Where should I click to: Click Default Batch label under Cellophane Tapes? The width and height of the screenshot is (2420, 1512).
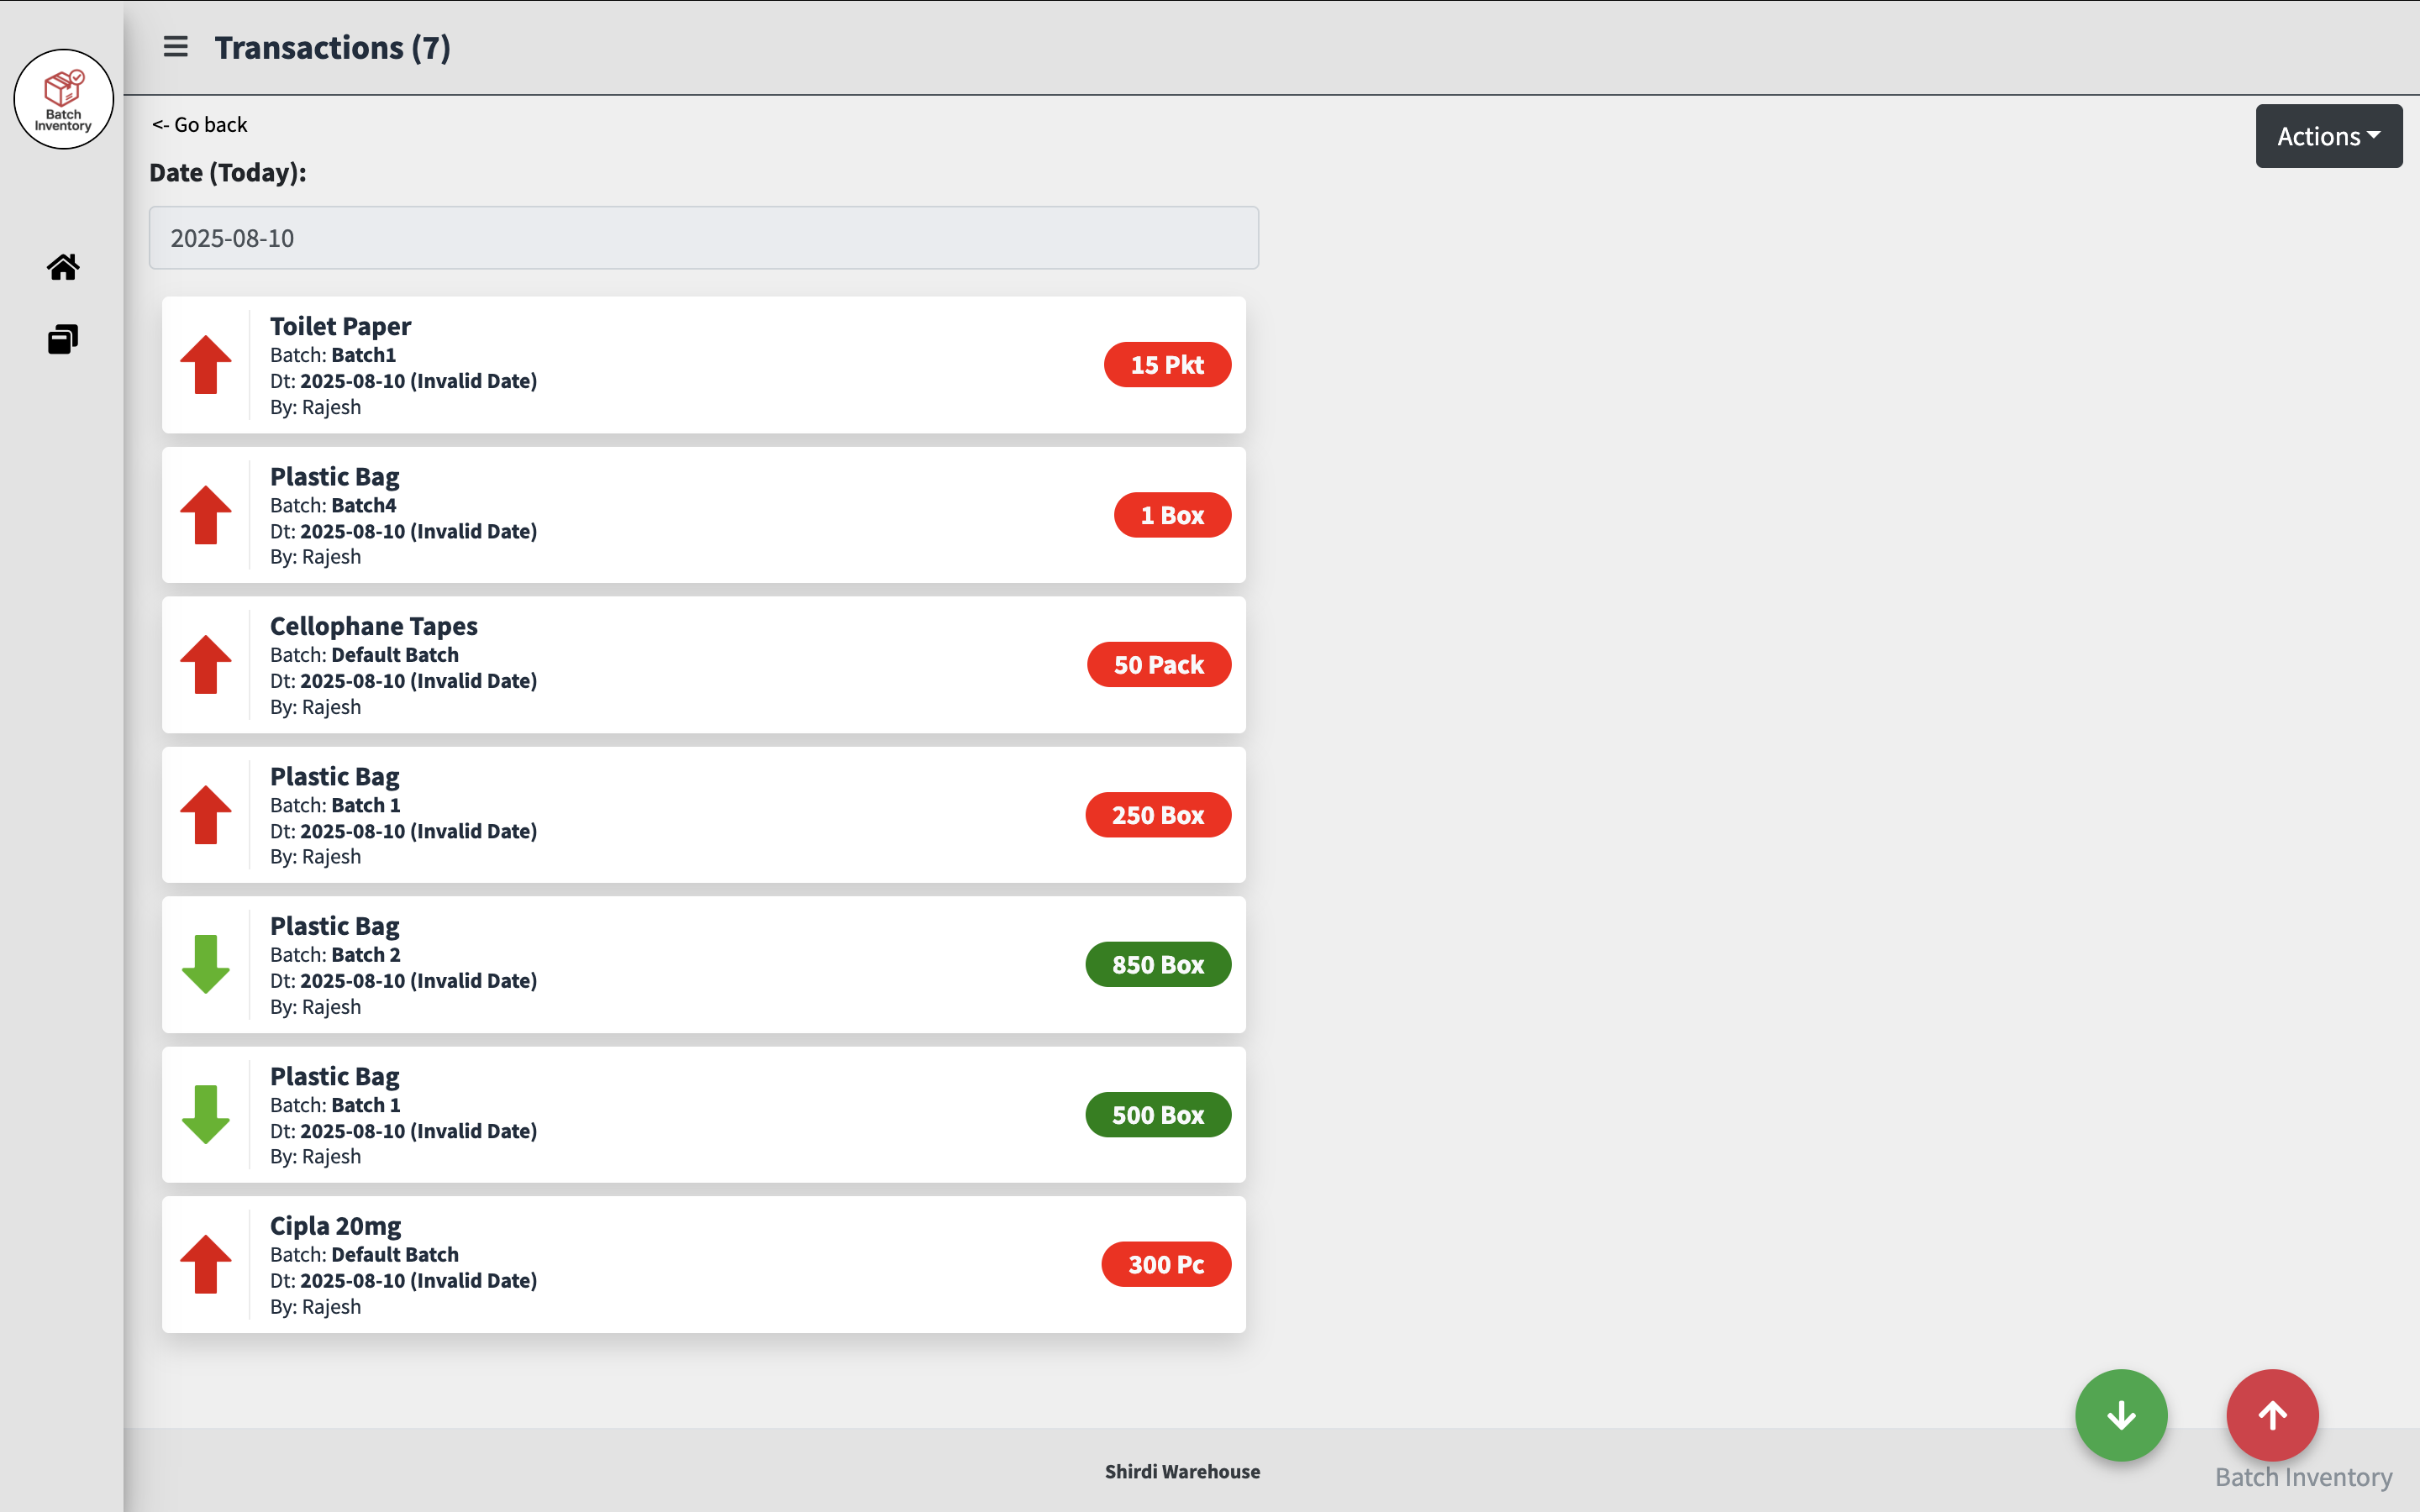(395, 655)
